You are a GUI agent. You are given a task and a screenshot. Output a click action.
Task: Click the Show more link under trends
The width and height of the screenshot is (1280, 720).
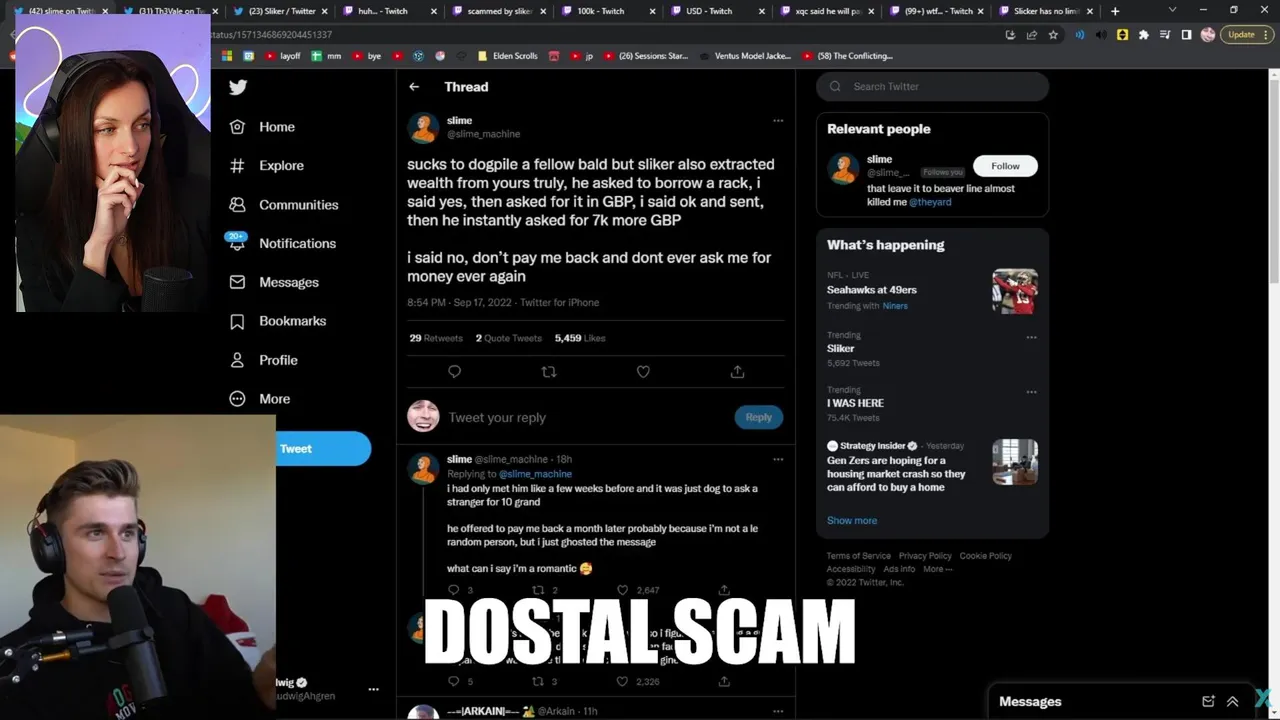[x=852, y=521]
